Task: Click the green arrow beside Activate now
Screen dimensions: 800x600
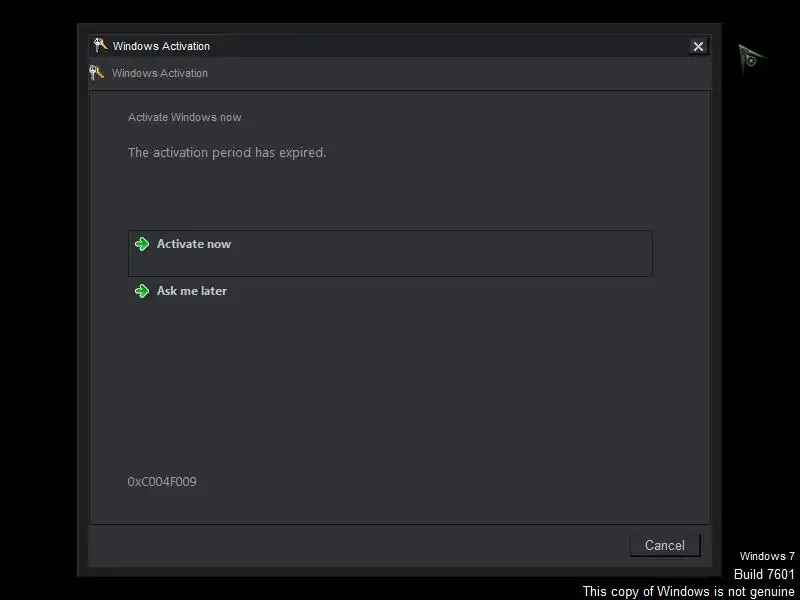Action: [142, 244]
